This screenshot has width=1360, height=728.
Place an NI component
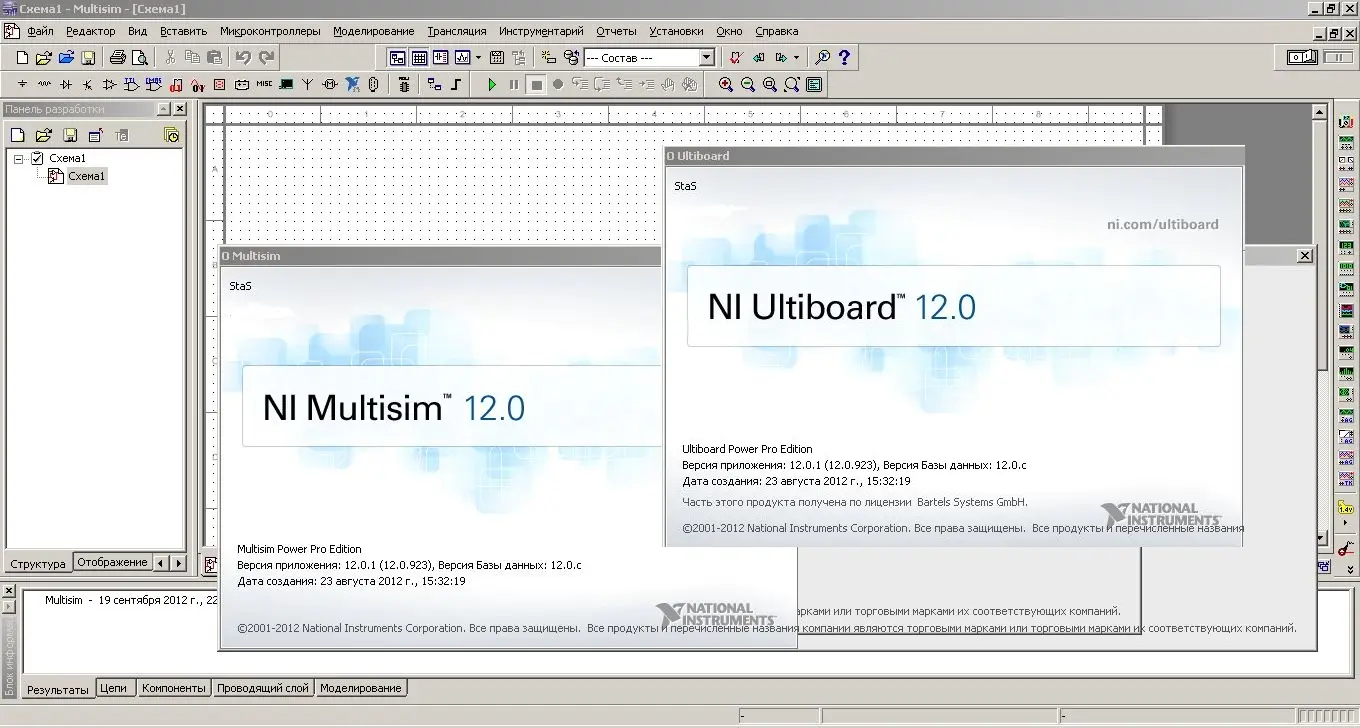pos(352,84)
